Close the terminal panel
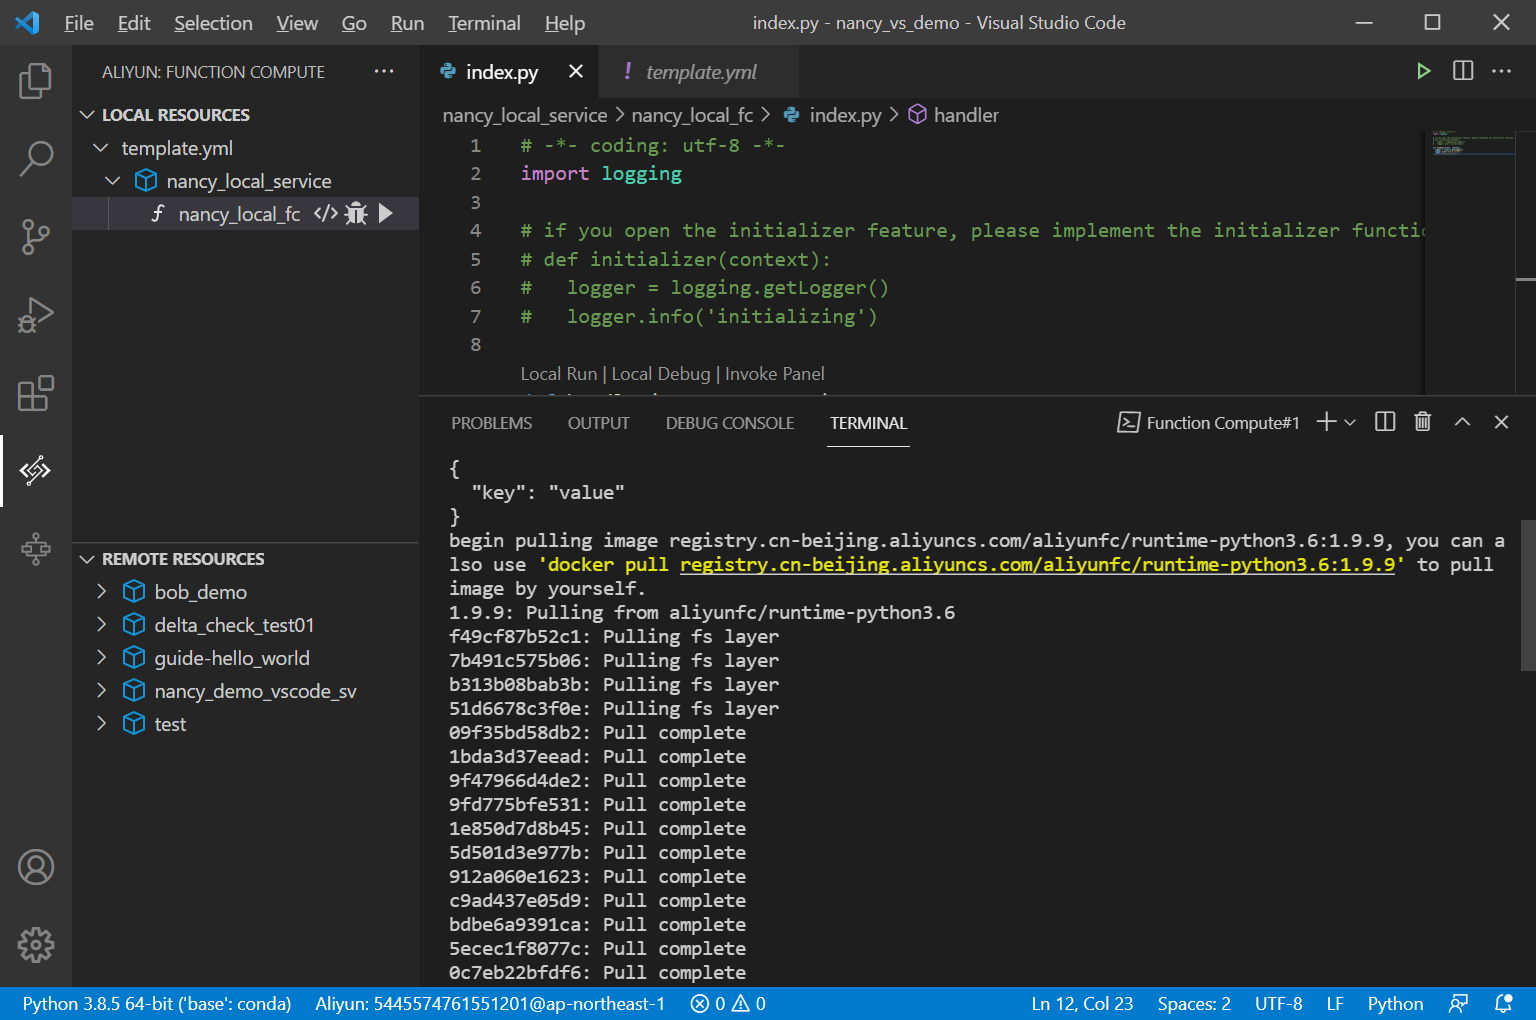Viewport: 1536px width, 1020px height. (x=1501, y=422)
